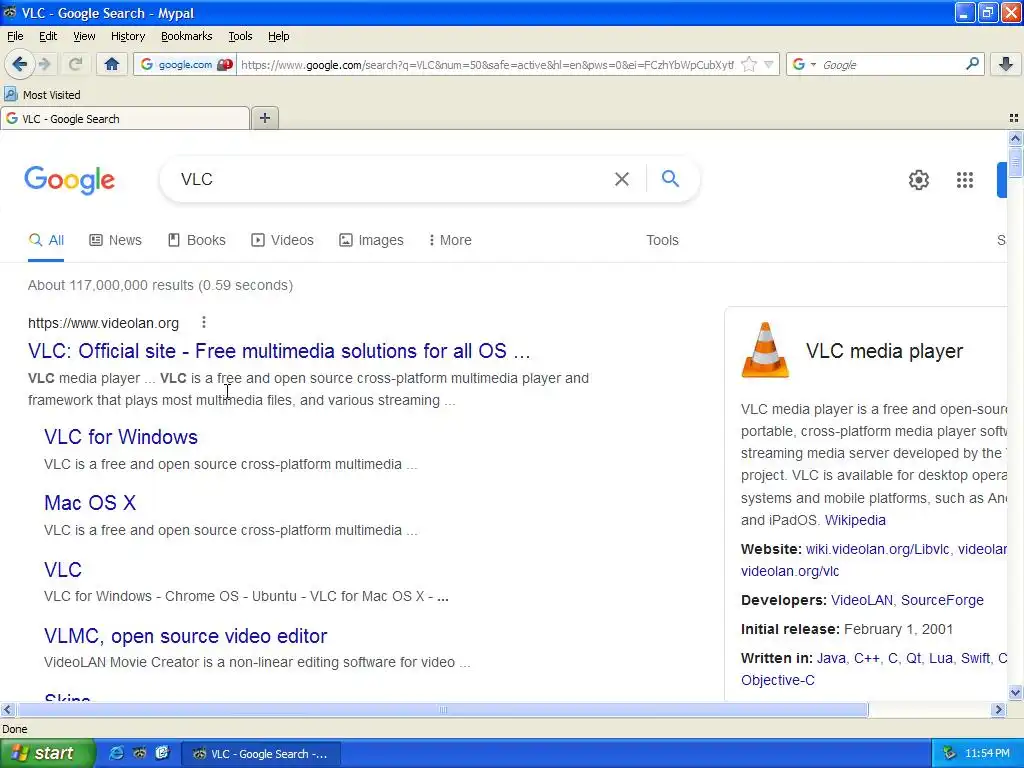This screenshot has width=1024, height=768.
Task: Open the Bookmarks menu
Action: pos(186,36)
